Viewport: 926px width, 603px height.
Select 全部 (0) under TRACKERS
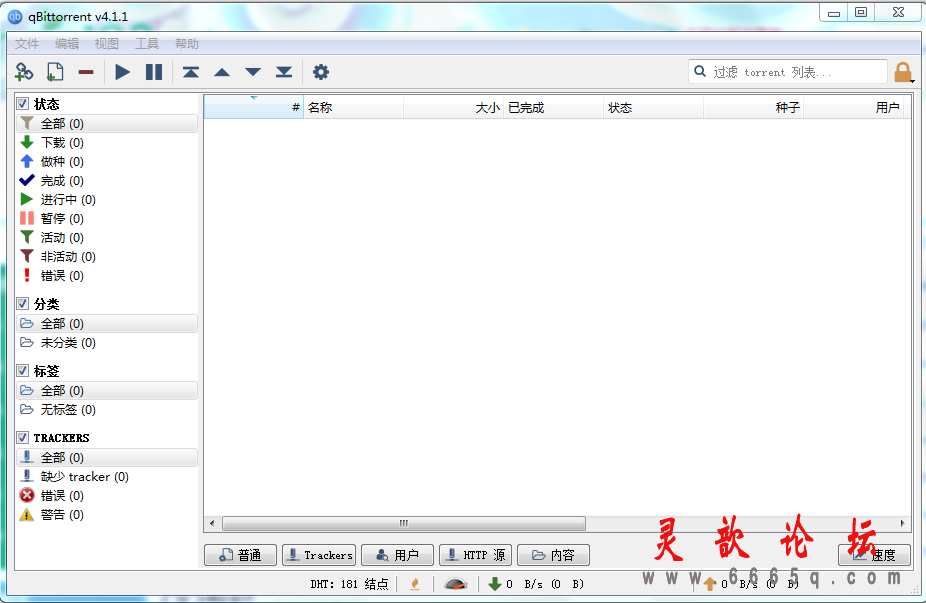107,457
